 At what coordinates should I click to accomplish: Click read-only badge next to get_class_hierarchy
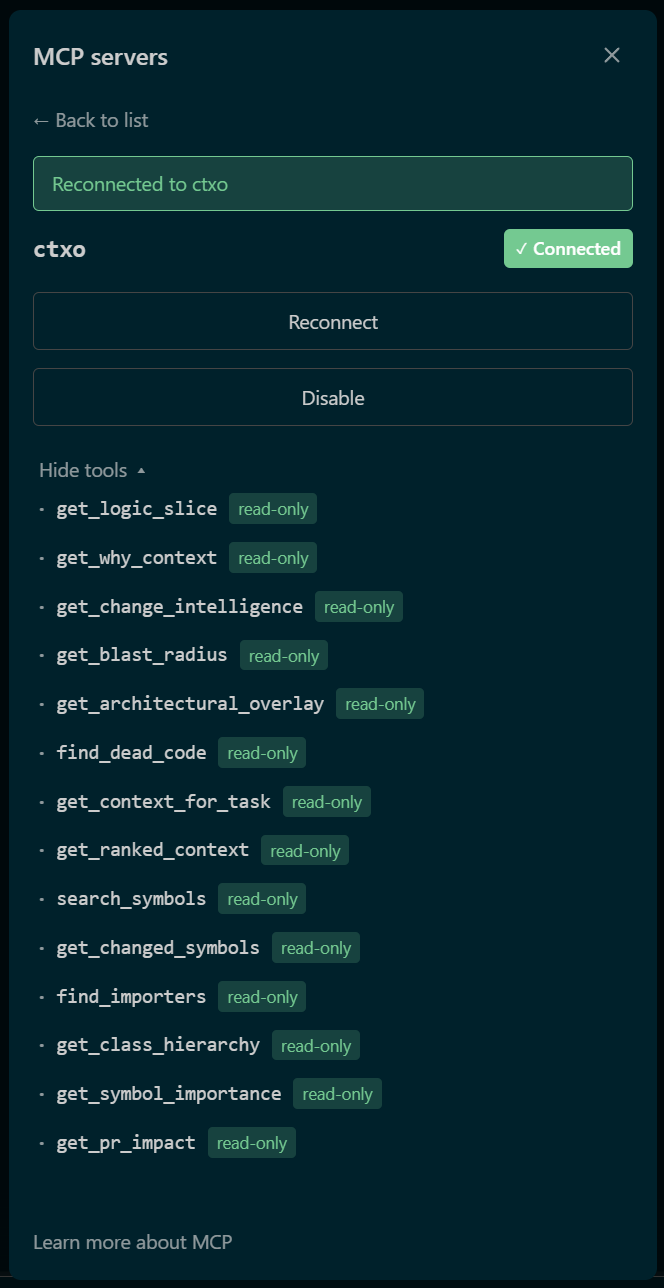(316, 1046)
